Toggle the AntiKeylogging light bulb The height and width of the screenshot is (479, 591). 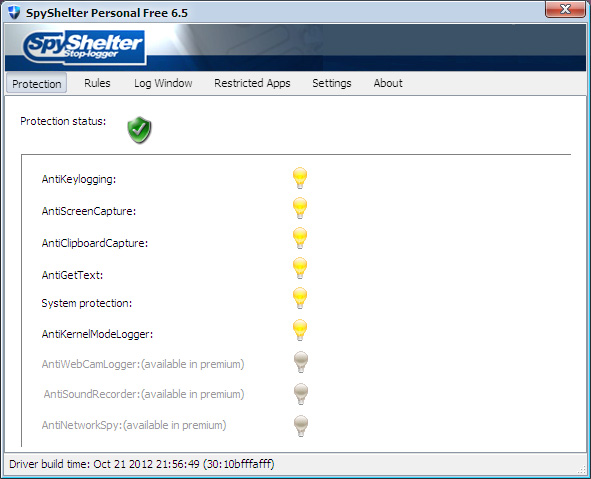[x=300, y=178]
